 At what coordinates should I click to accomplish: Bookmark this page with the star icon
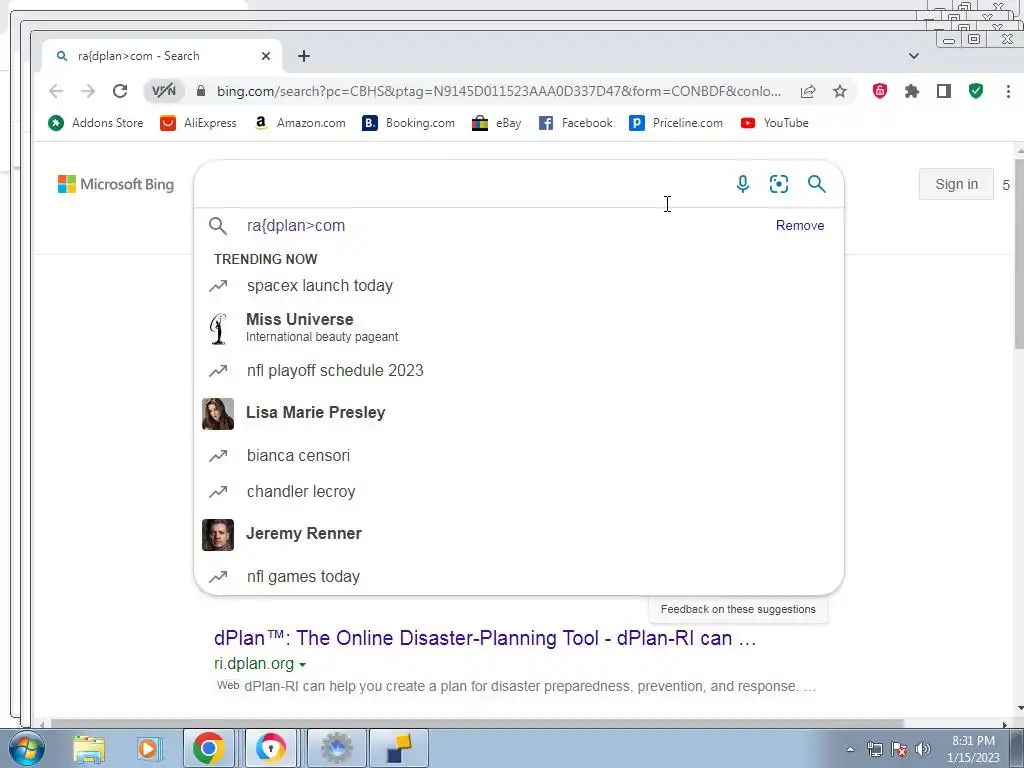point(840,91)
